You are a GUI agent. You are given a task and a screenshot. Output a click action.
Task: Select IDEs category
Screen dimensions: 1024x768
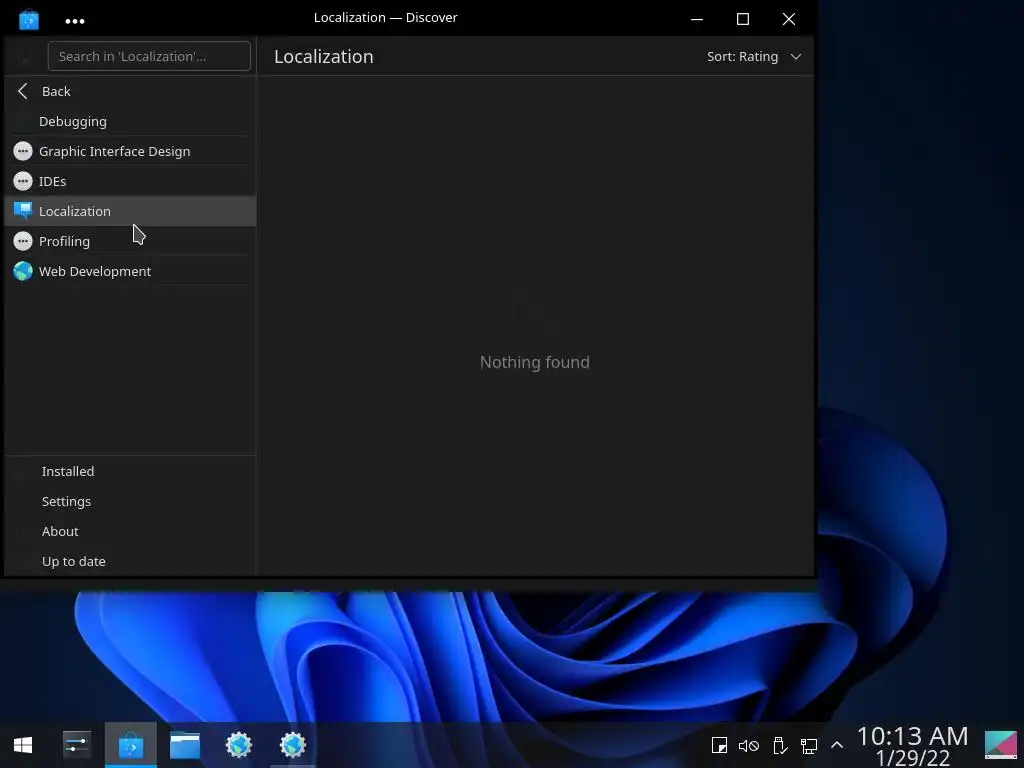click(x=130, y=181)
